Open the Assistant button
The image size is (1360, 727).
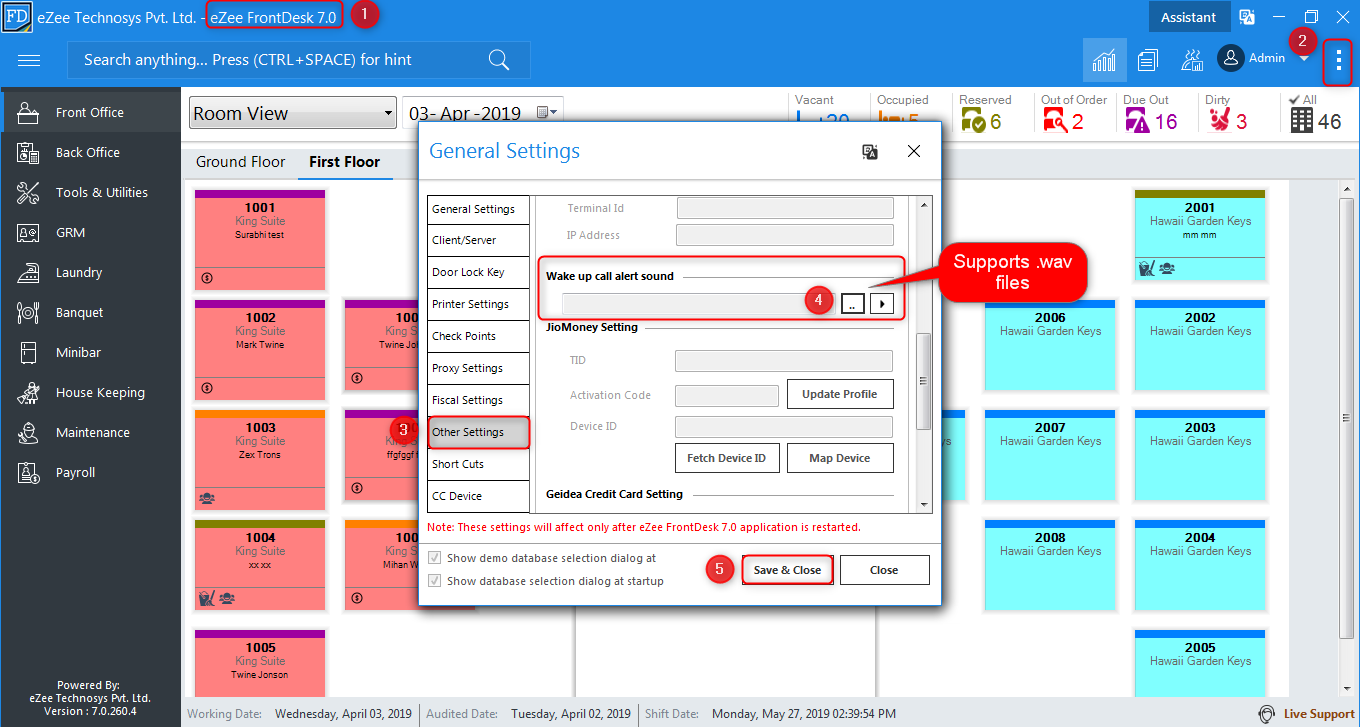pyautogui.click(x=1188, y=17)
